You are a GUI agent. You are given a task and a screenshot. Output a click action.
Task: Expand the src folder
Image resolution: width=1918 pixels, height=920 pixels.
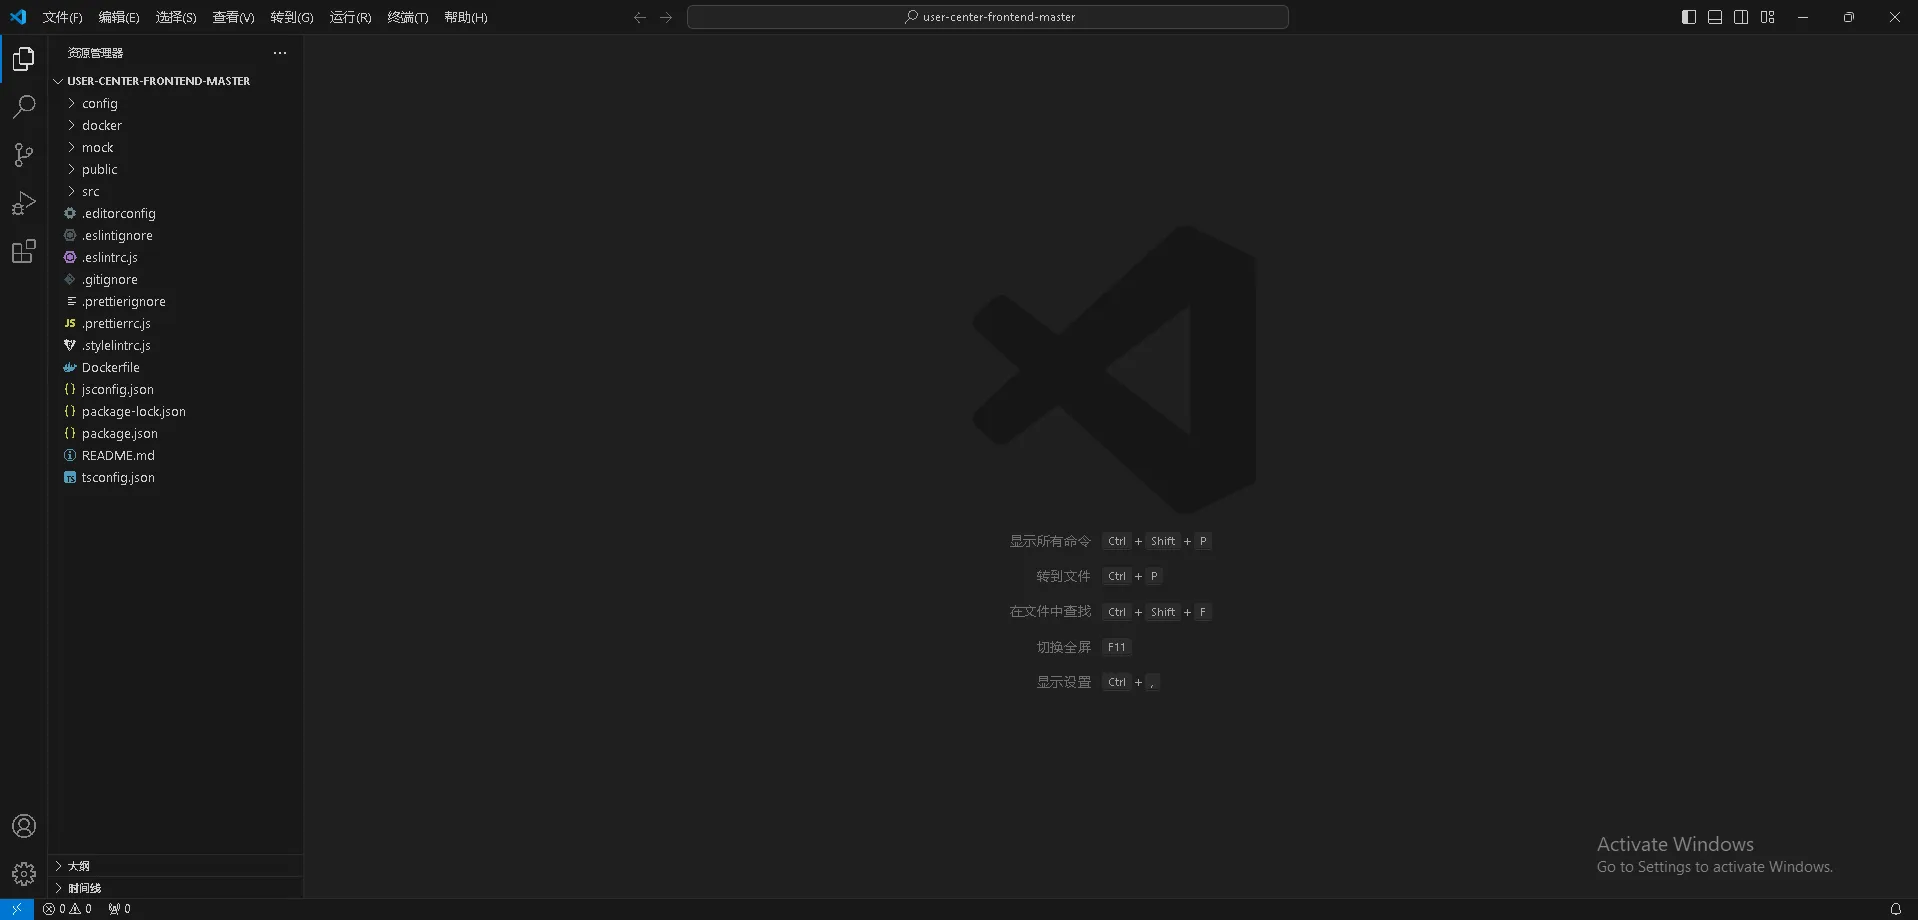(176, 191)
